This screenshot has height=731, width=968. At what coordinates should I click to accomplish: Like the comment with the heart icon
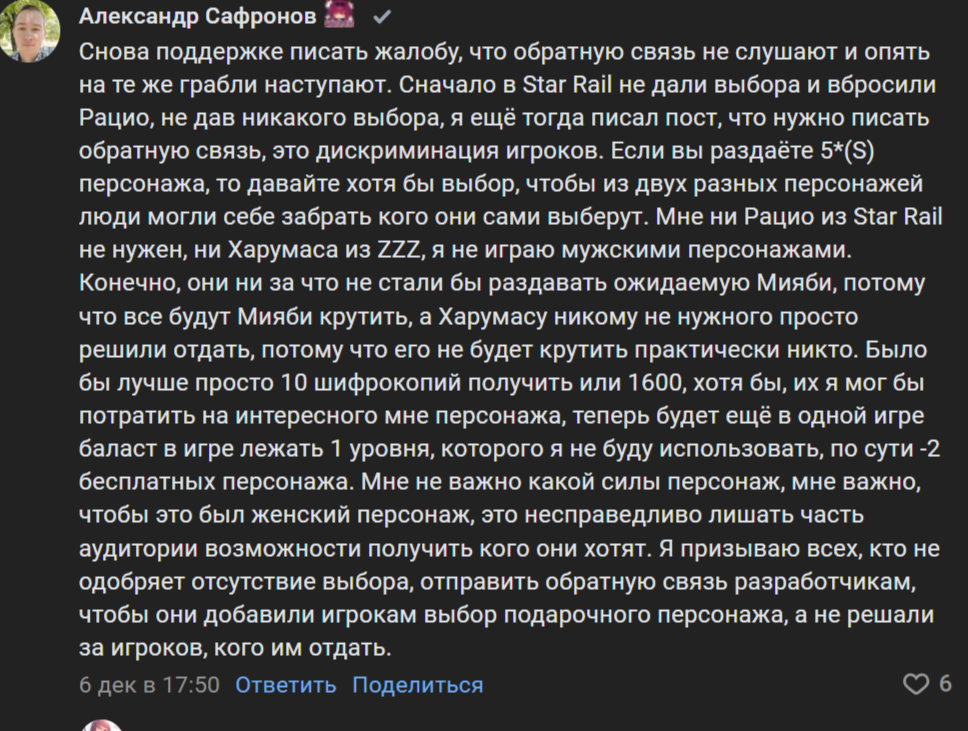(x=916, y=684)
